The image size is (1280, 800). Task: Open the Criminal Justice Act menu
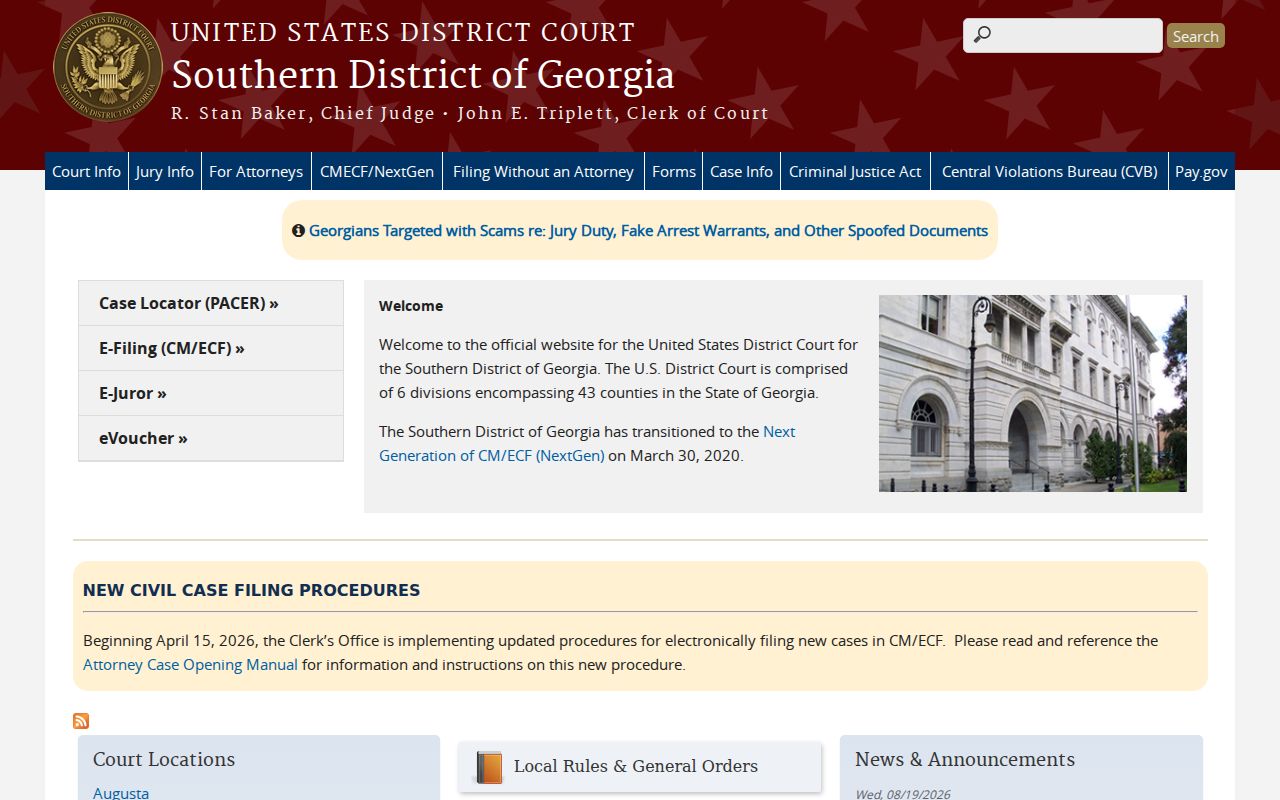pyautogui.click(x=855, y=171)
